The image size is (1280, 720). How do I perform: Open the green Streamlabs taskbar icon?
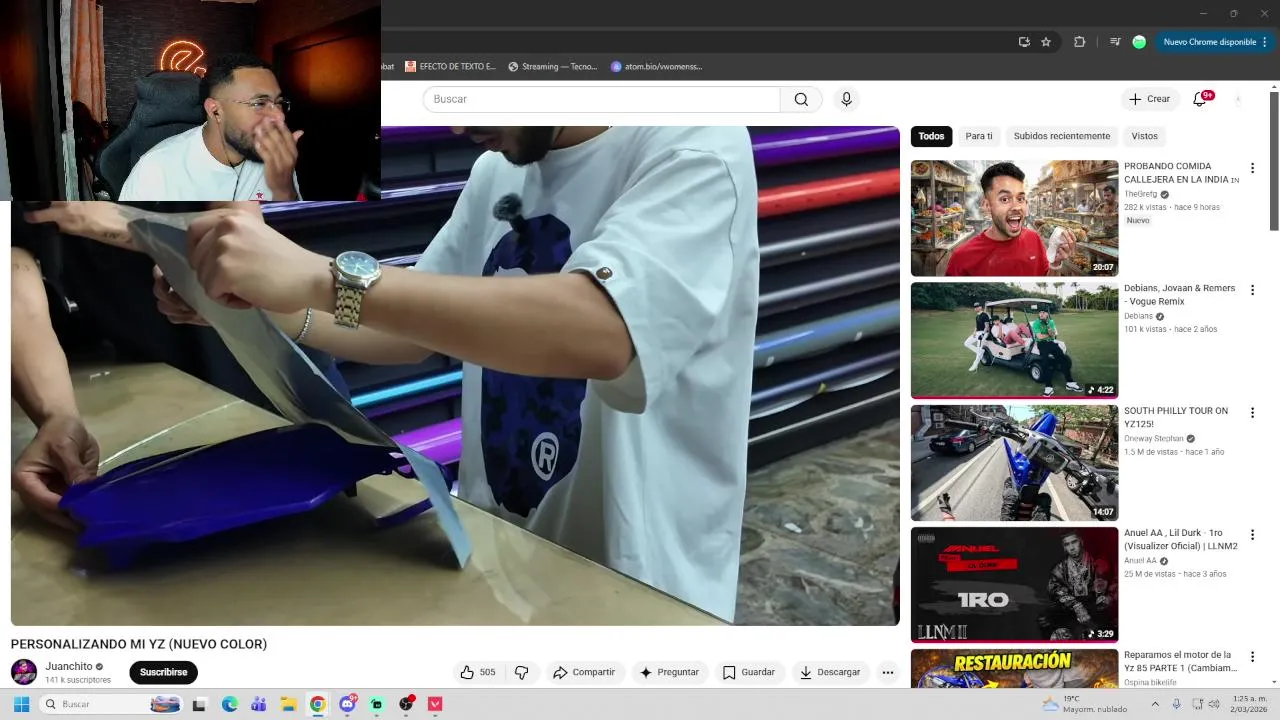point(376,704)
